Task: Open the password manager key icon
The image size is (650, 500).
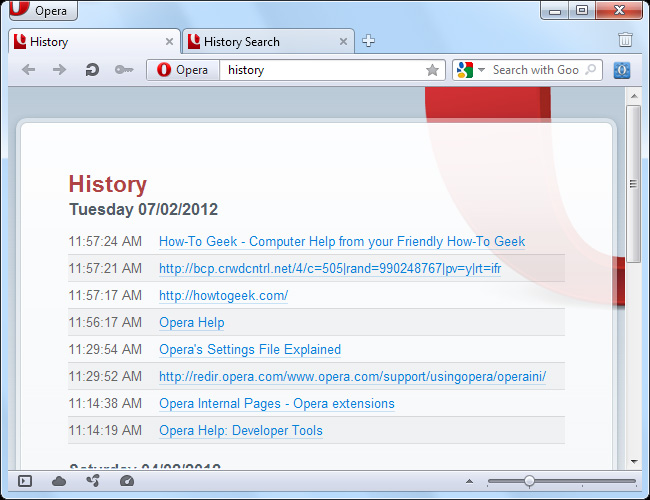Action: click(124, 70)
